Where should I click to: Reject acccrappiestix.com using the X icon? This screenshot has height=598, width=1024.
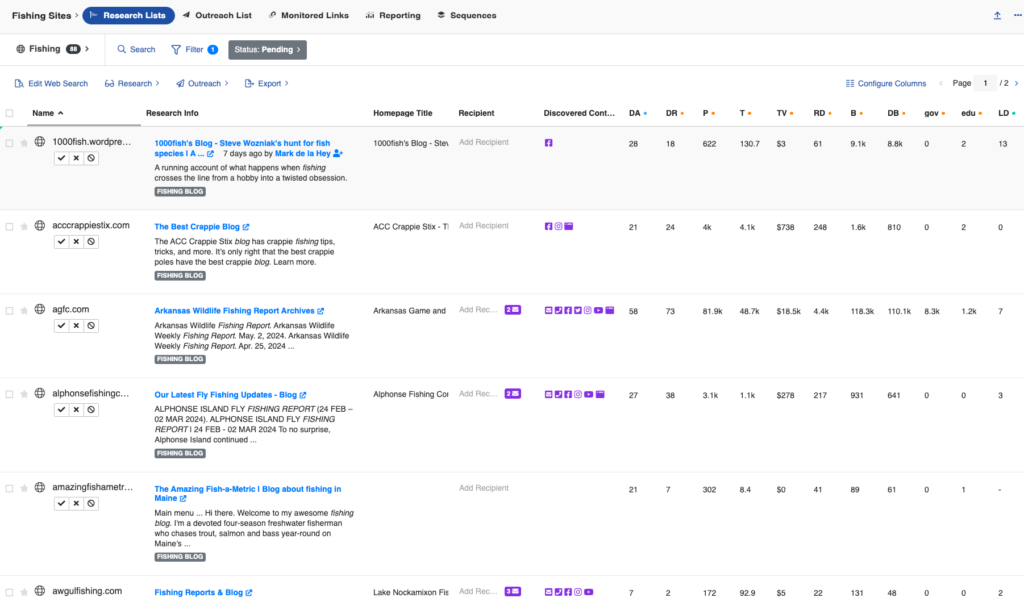(x=76, y=241)
